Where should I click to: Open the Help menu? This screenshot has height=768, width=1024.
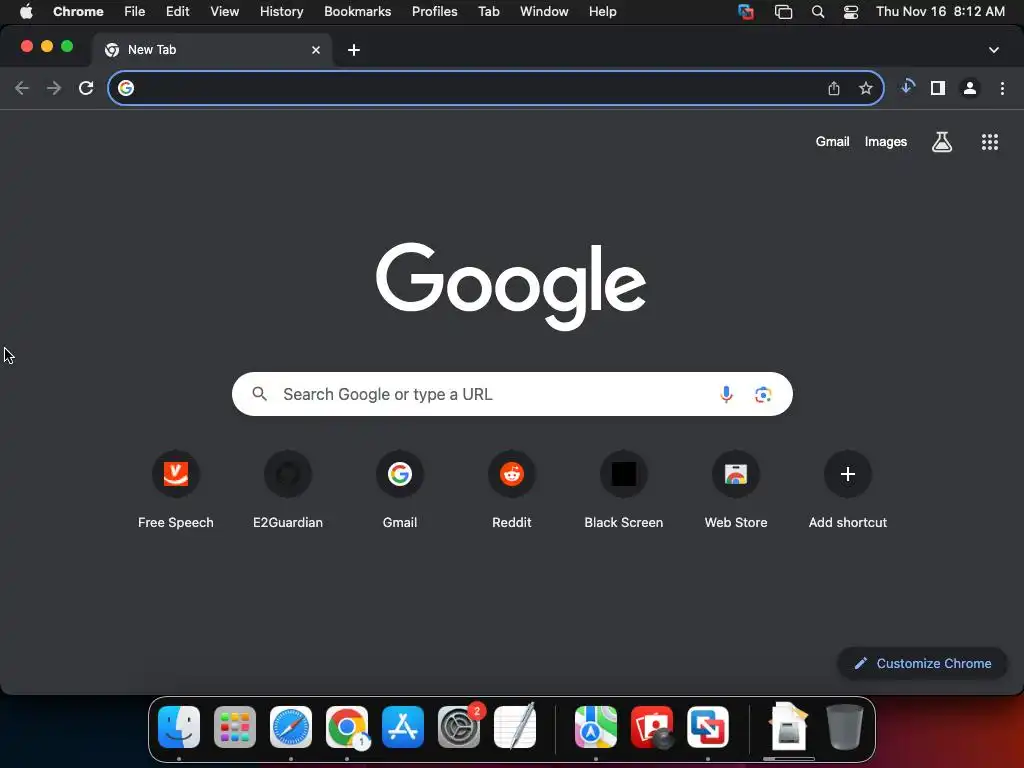(x=602, y=12)
